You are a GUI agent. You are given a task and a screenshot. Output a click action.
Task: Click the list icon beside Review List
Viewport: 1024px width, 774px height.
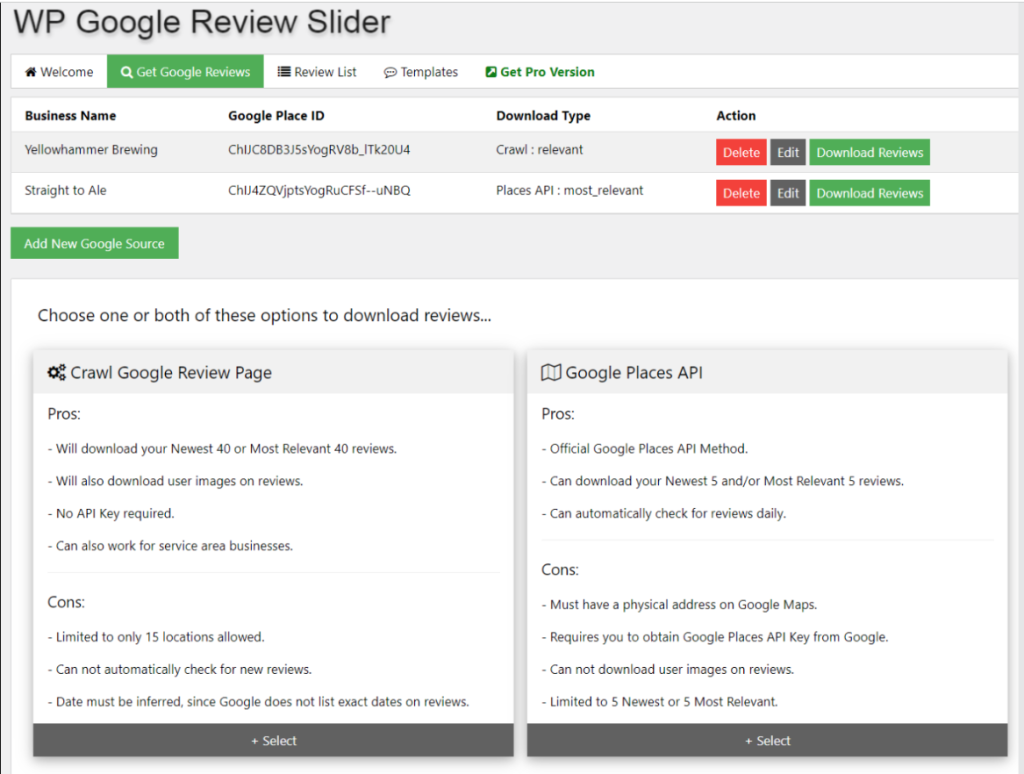(x=284, y=72)
